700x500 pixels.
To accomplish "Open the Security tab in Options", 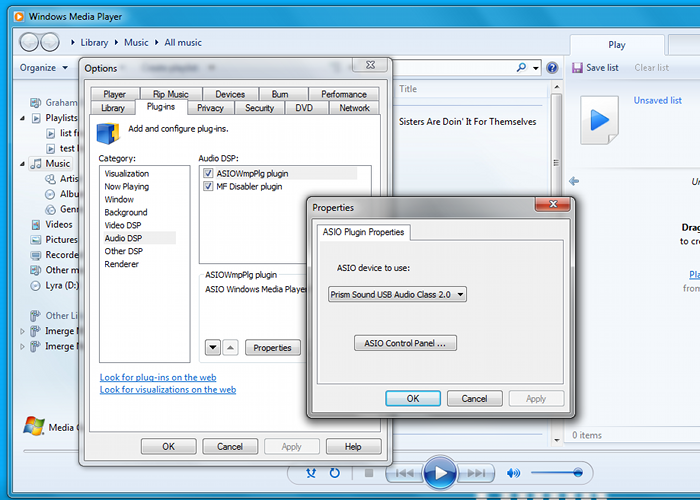I will tap(259, 108).
